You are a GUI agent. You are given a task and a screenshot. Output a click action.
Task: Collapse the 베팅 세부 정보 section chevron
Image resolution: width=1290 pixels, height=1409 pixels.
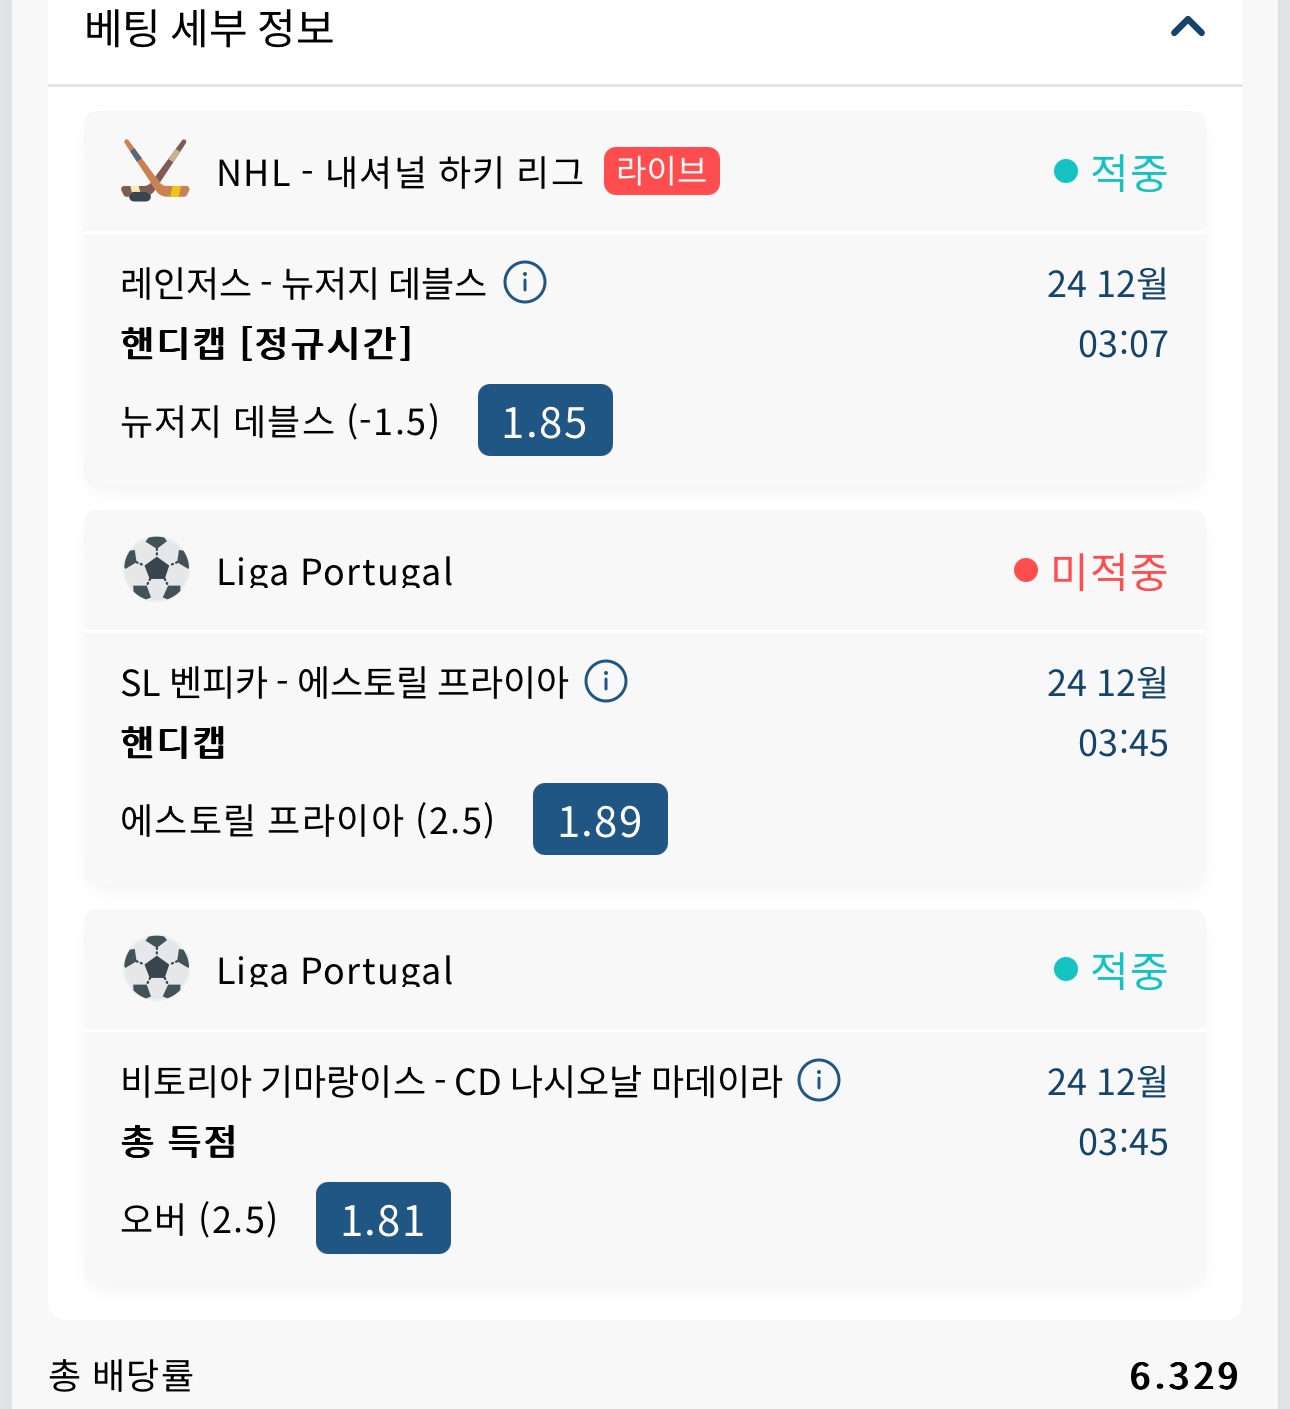[1187, 27]
